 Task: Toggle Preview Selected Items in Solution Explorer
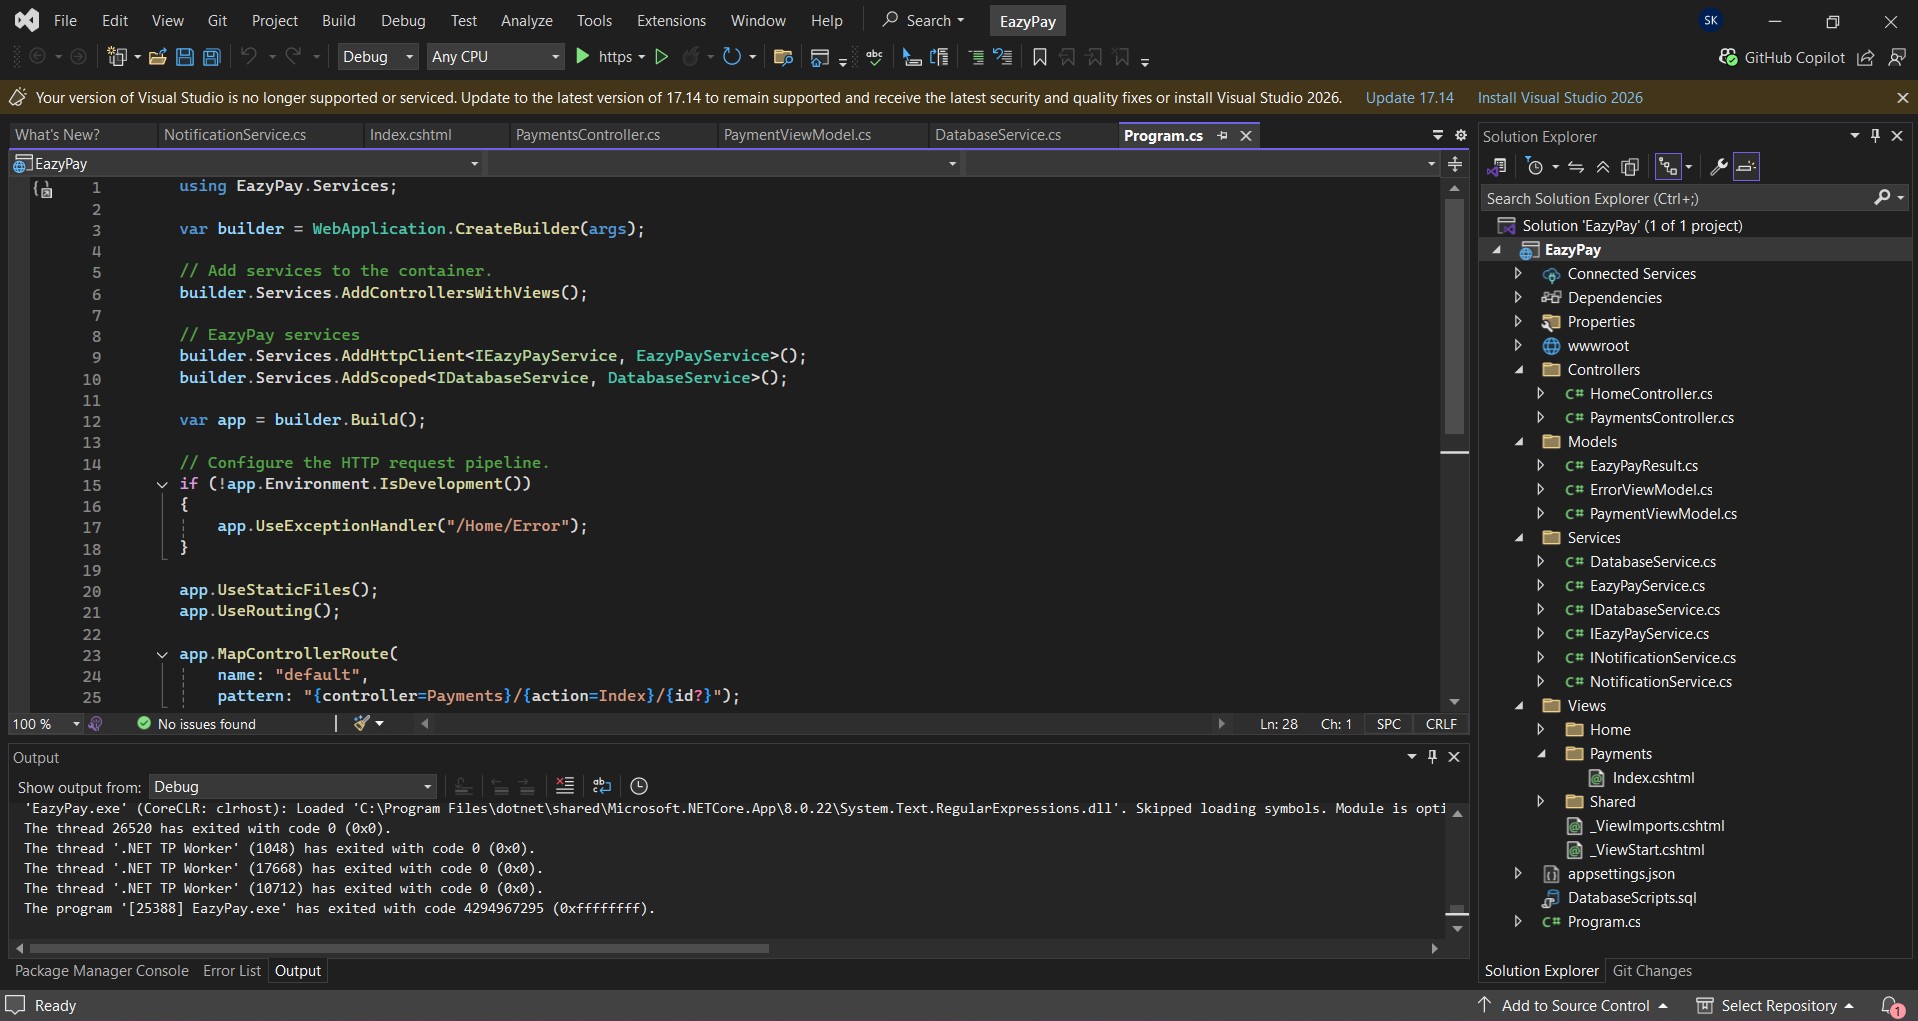tap(1746, 167)
